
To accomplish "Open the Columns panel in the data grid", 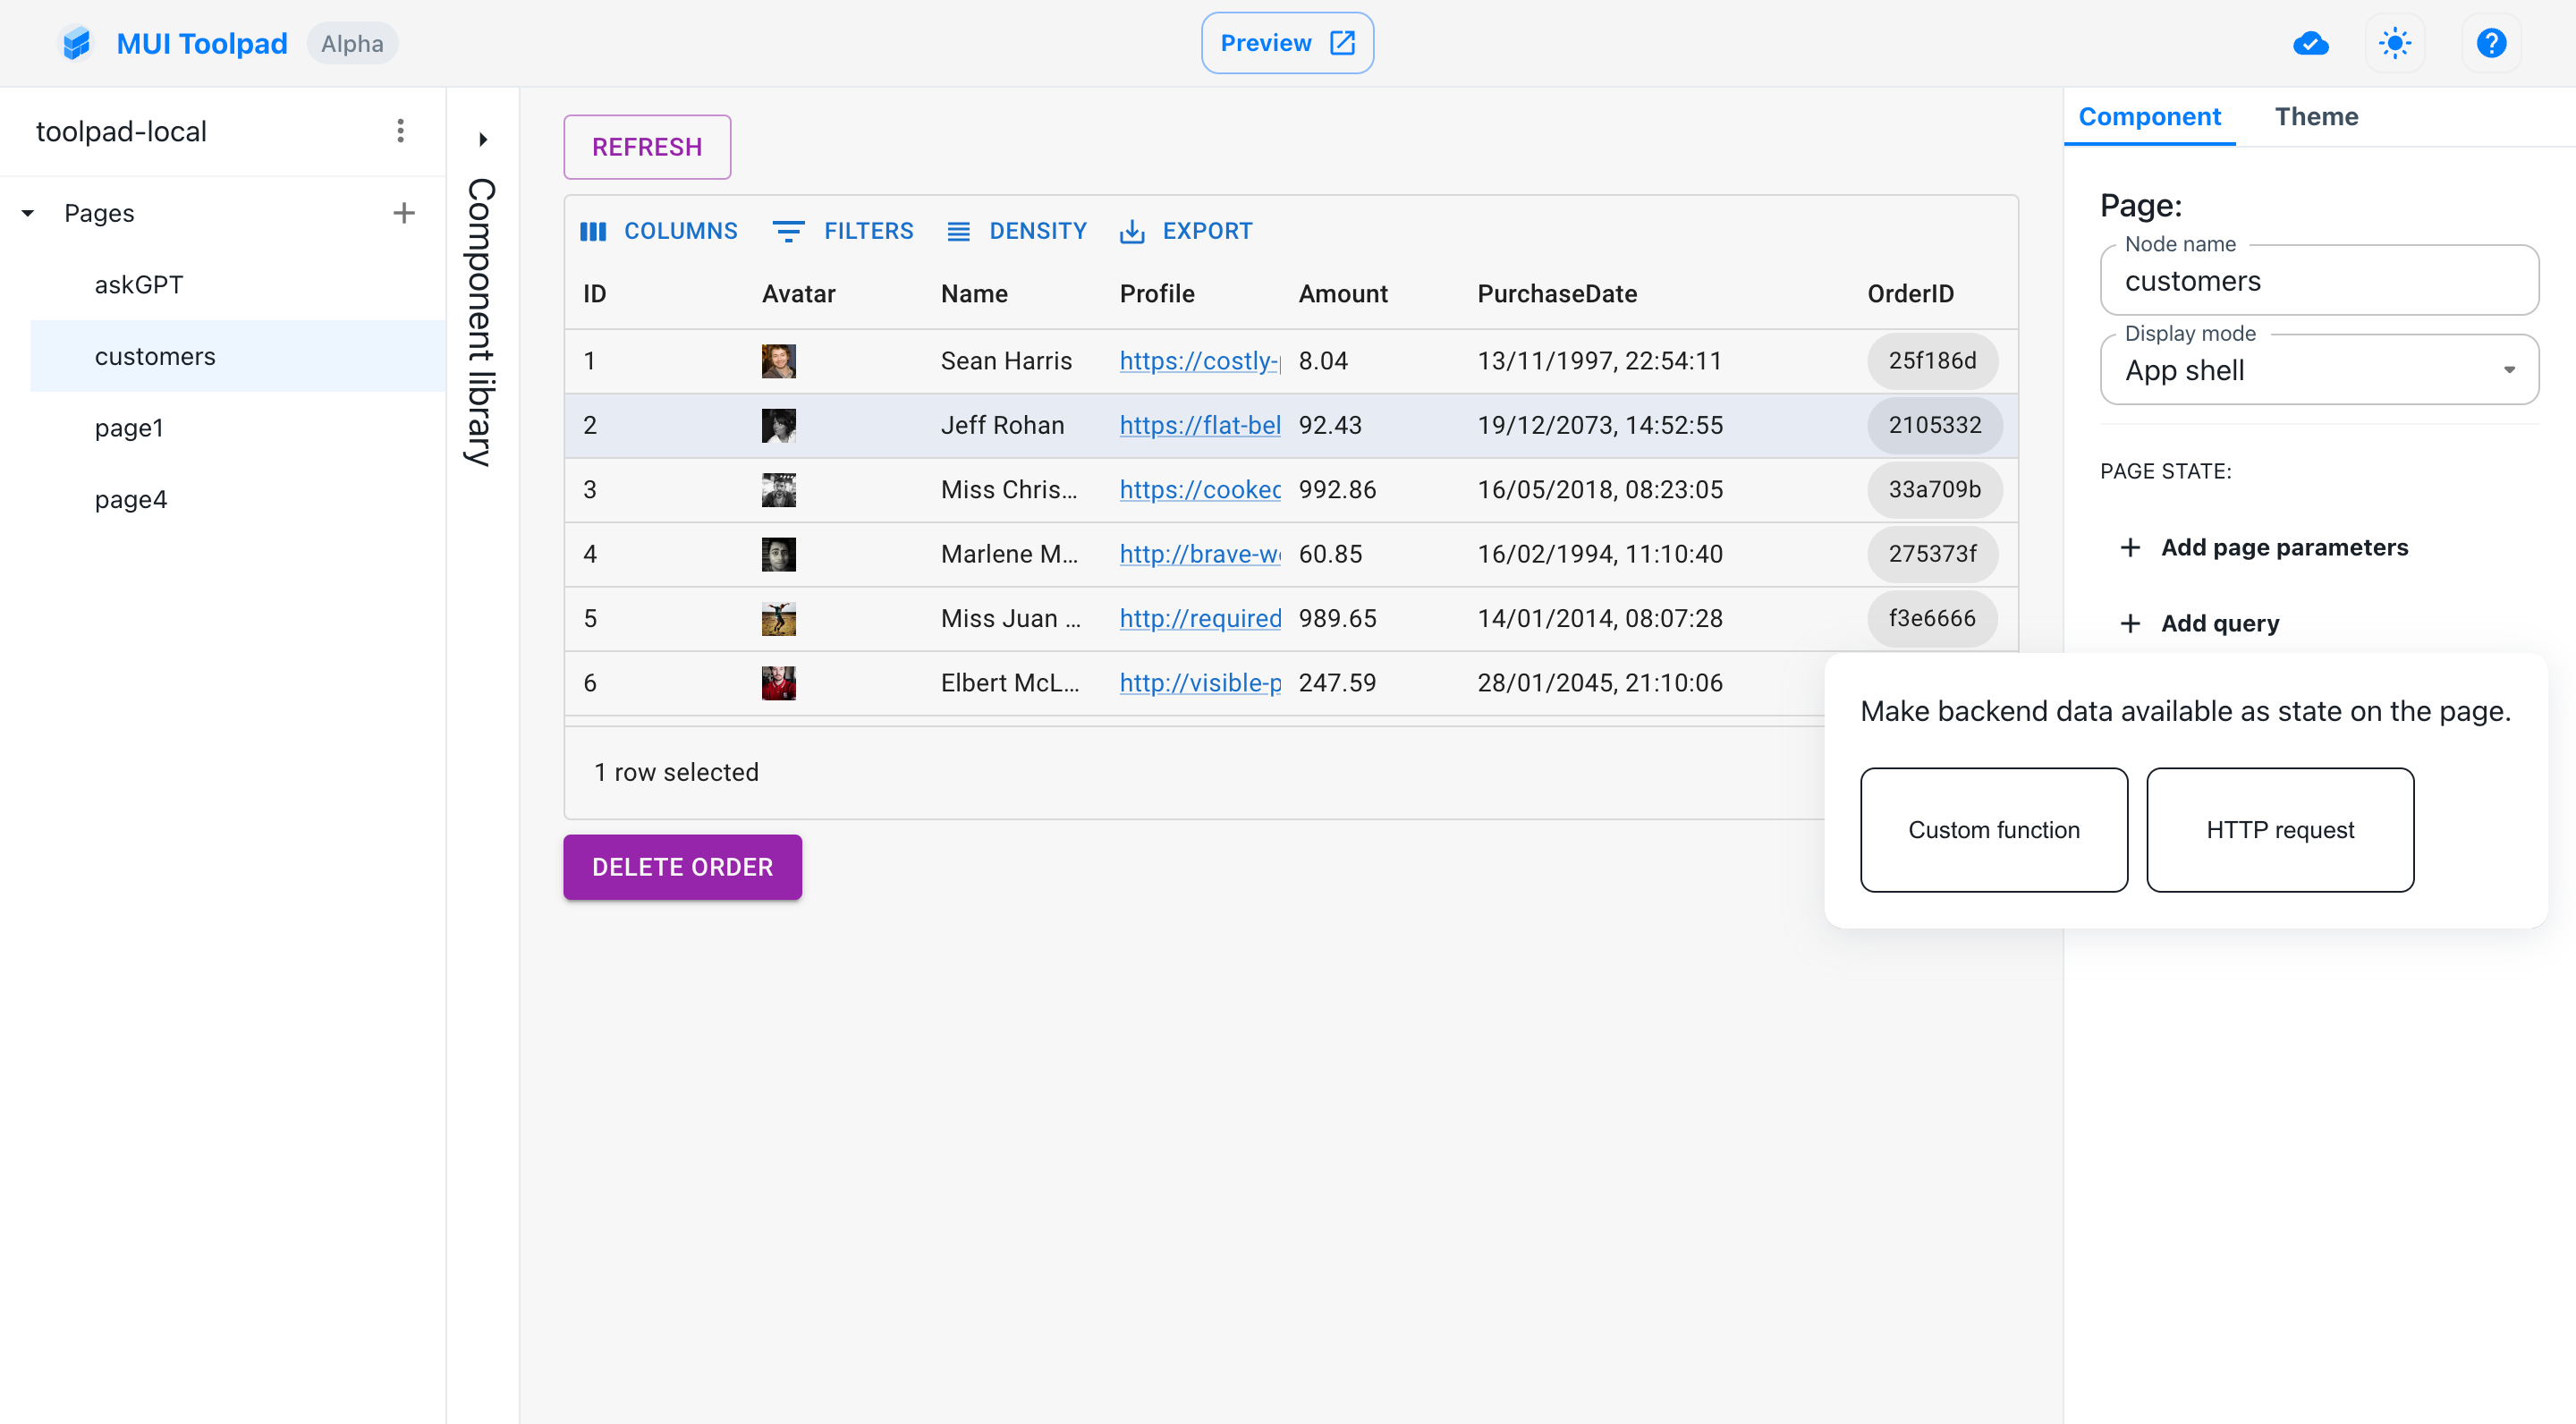I will [x=659, y=231].
